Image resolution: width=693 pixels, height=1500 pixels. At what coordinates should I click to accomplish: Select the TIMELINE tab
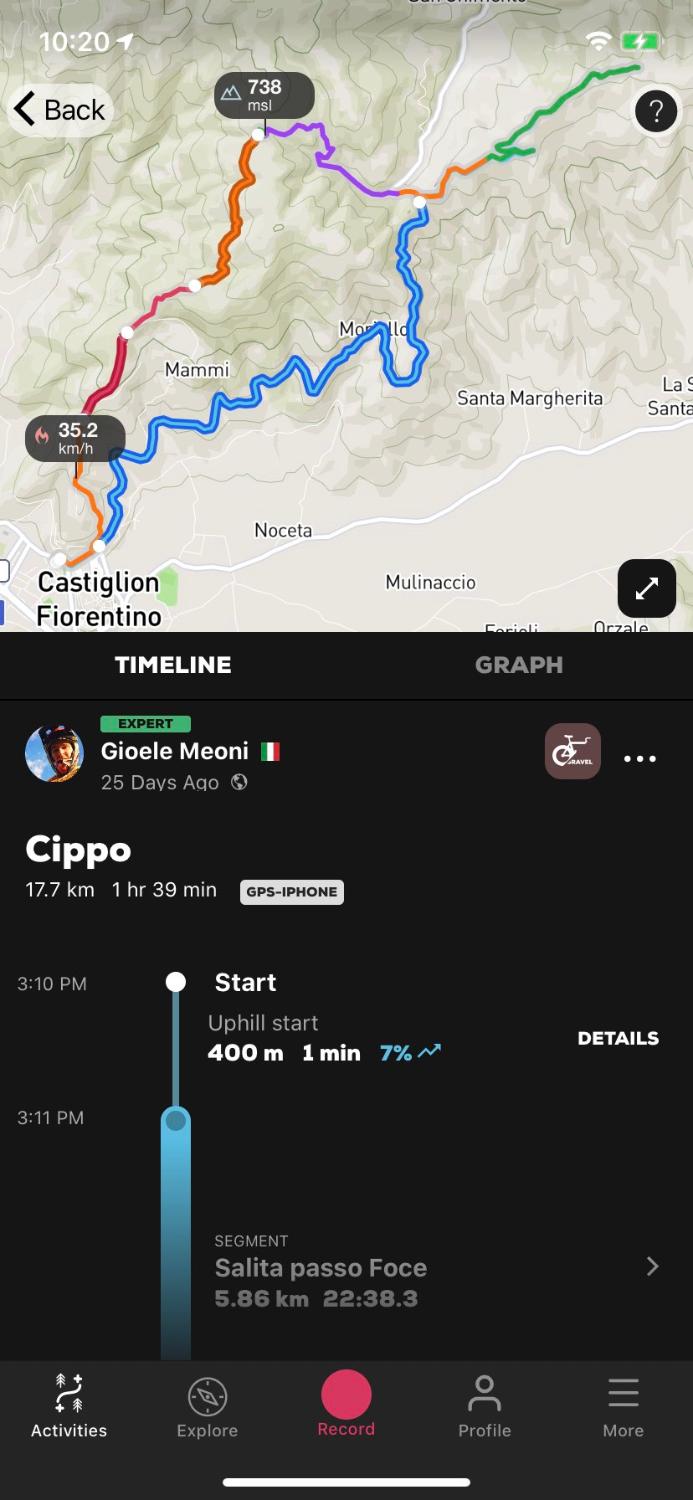click(x=173, y=665)
